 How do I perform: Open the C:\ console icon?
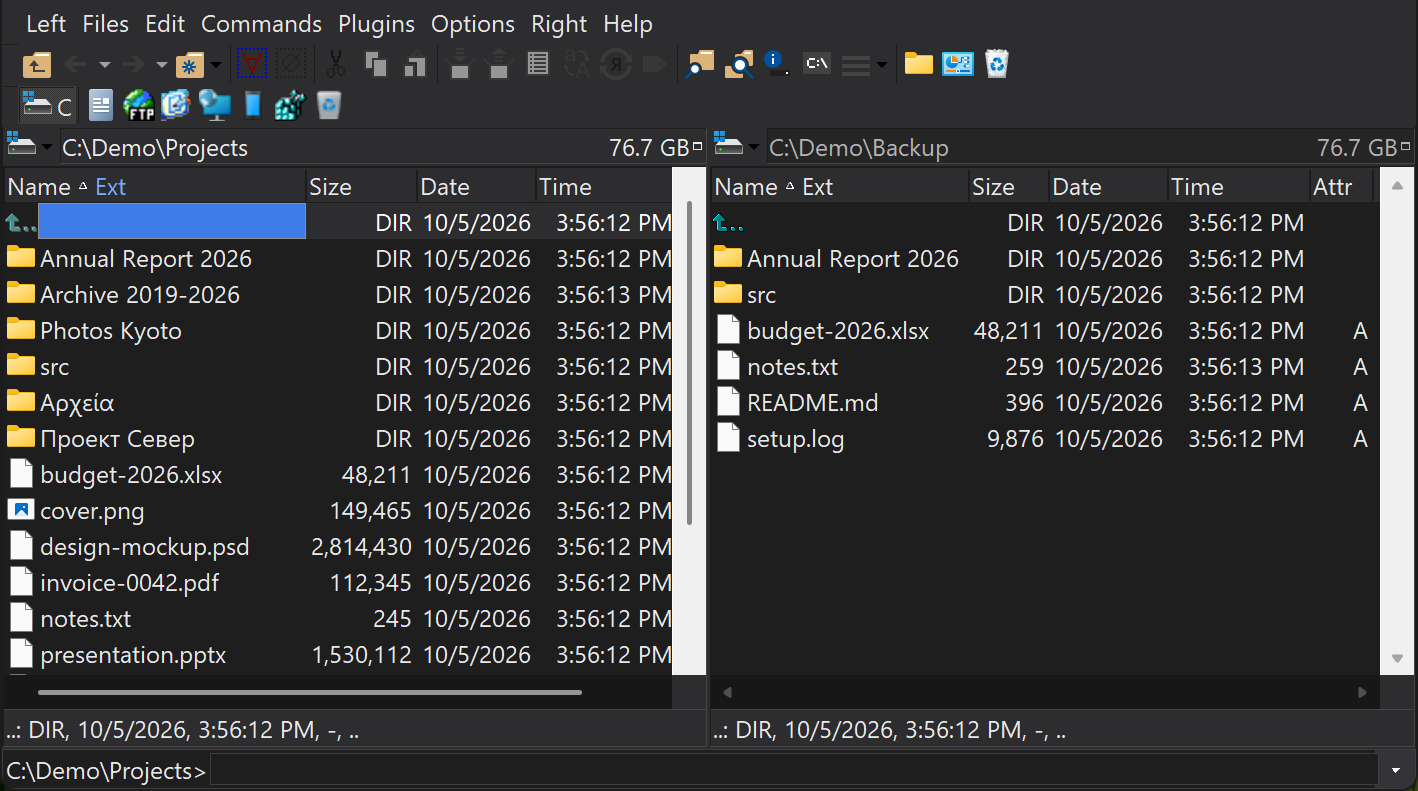[x=817, y=65]
